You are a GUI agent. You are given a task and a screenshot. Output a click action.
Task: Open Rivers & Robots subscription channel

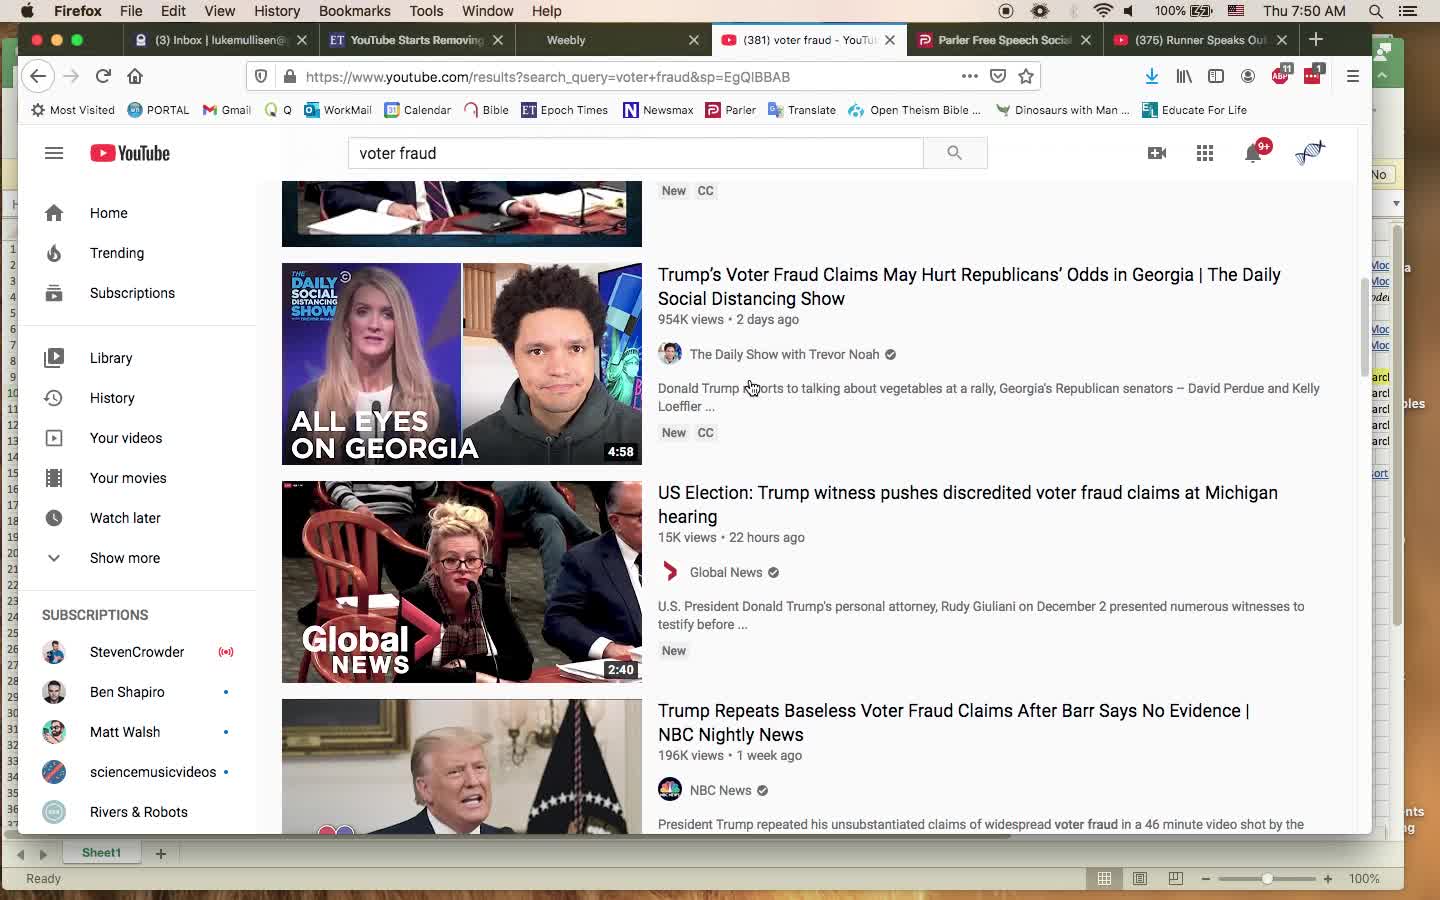point(140,812)
